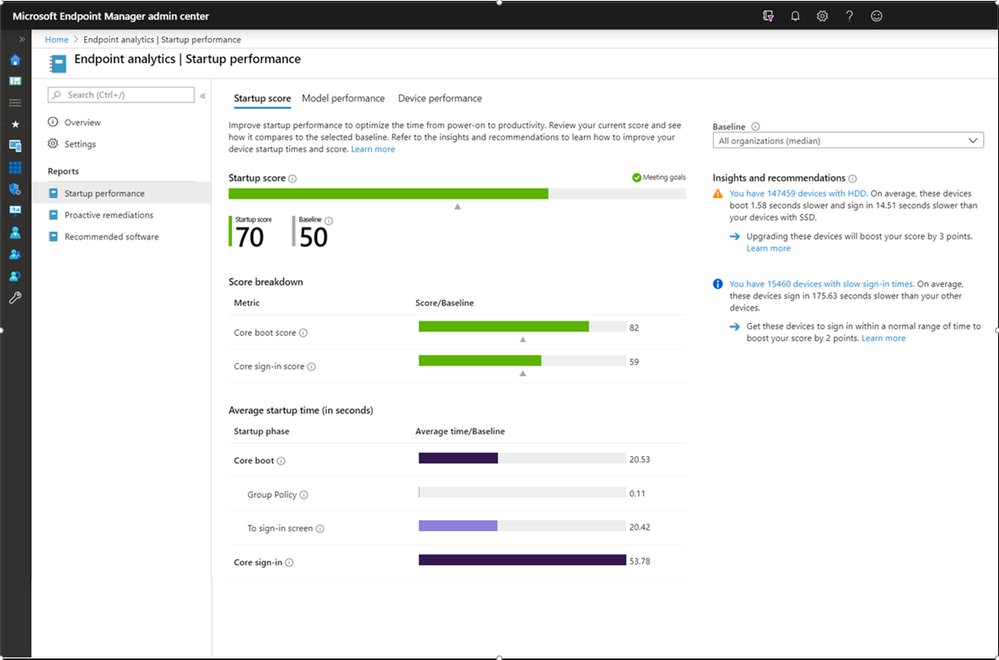This screenshot has height=660, width=999.
Task: Open Home from the left navigation rail
Action: tap(15, 60)
